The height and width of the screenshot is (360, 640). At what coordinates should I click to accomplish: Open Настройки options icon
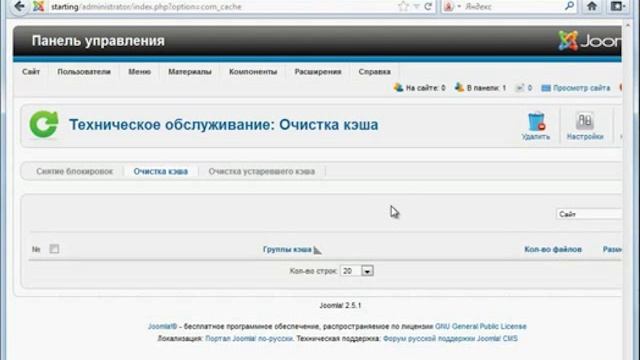pos(584,121)
